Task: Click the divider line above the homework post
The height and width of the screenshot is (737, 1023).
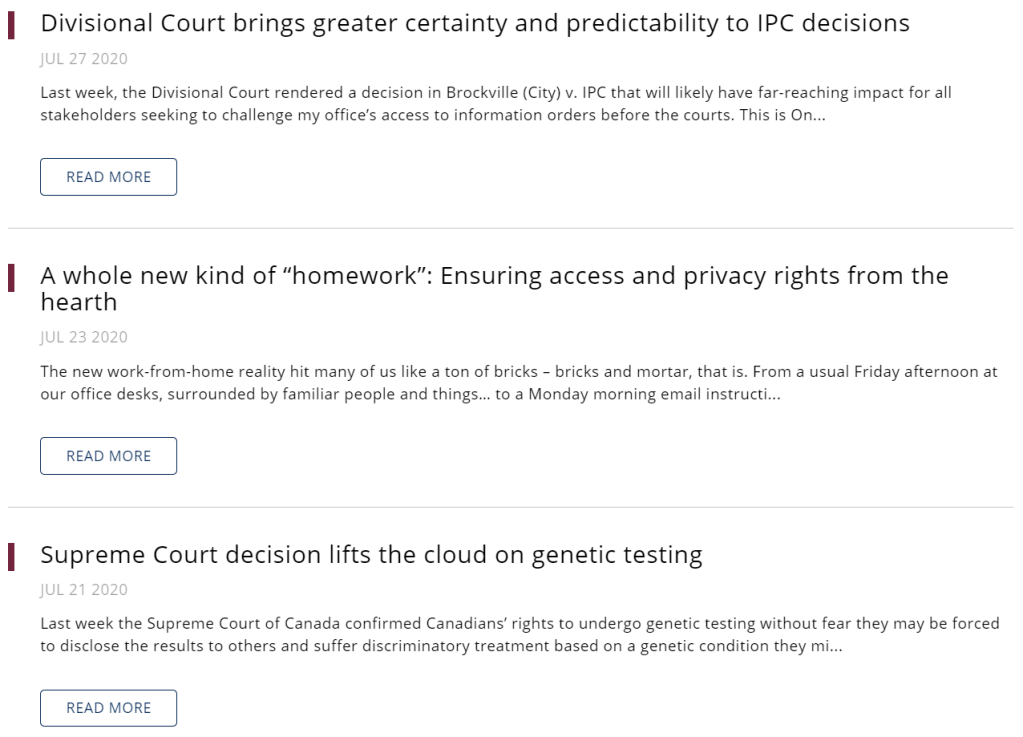Action: click(x=510, y=228)
